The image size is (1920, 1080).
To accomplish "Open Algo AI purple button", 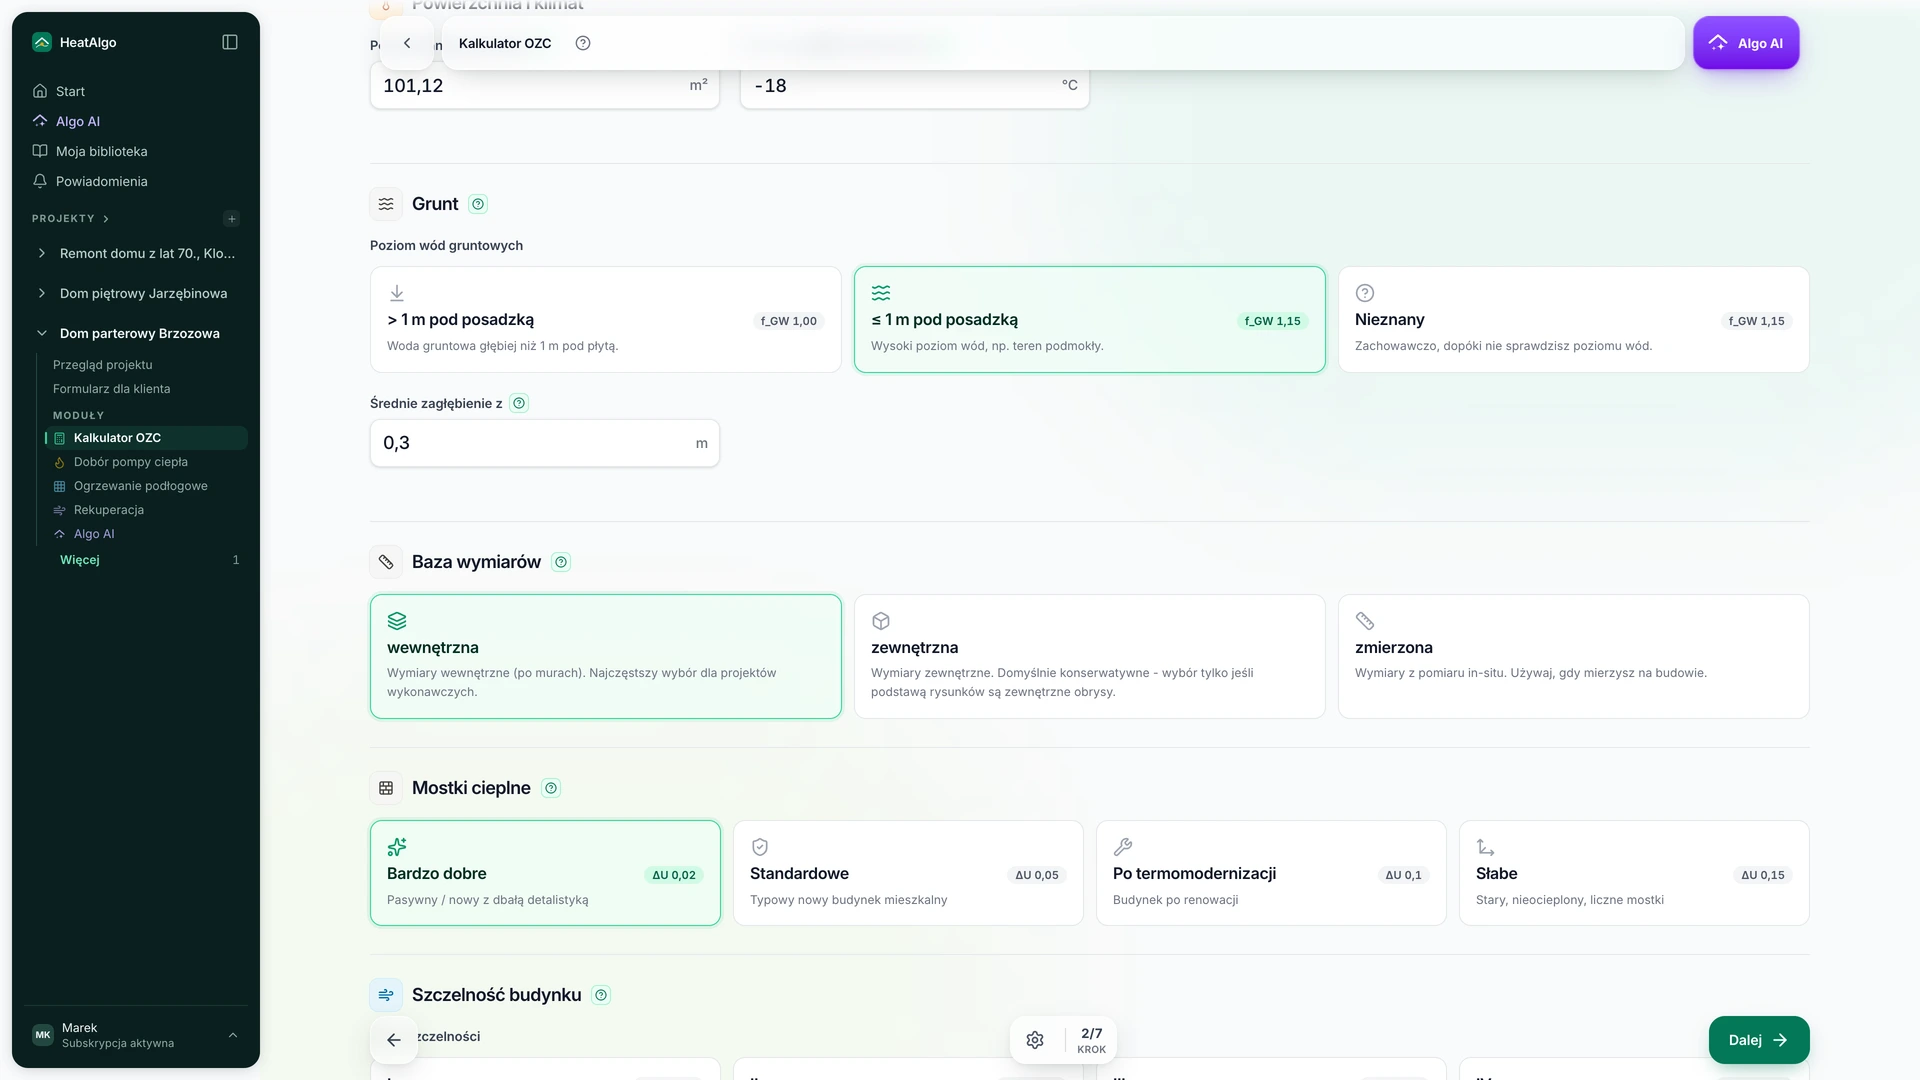I will point(1746,43).
